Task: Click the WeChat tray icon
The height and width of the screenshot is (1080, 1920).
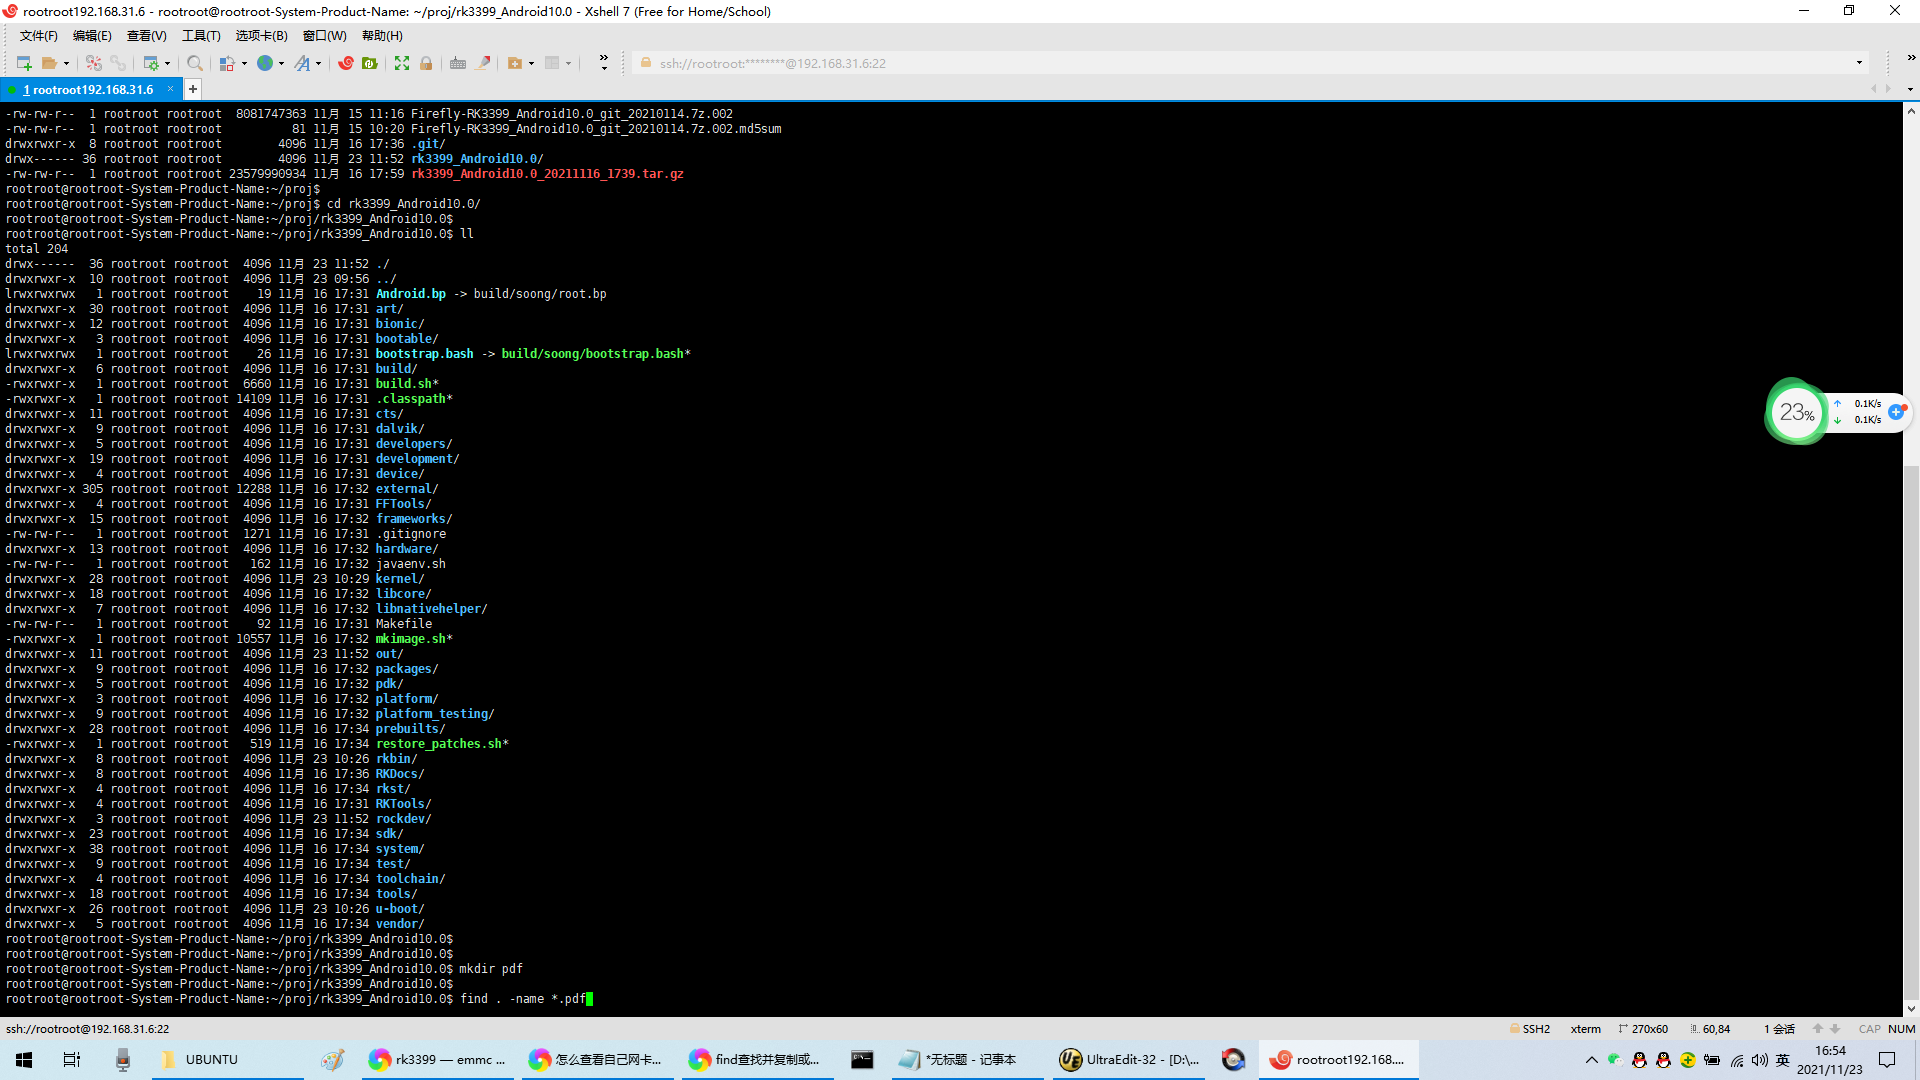Action: pos(1614,1060)
